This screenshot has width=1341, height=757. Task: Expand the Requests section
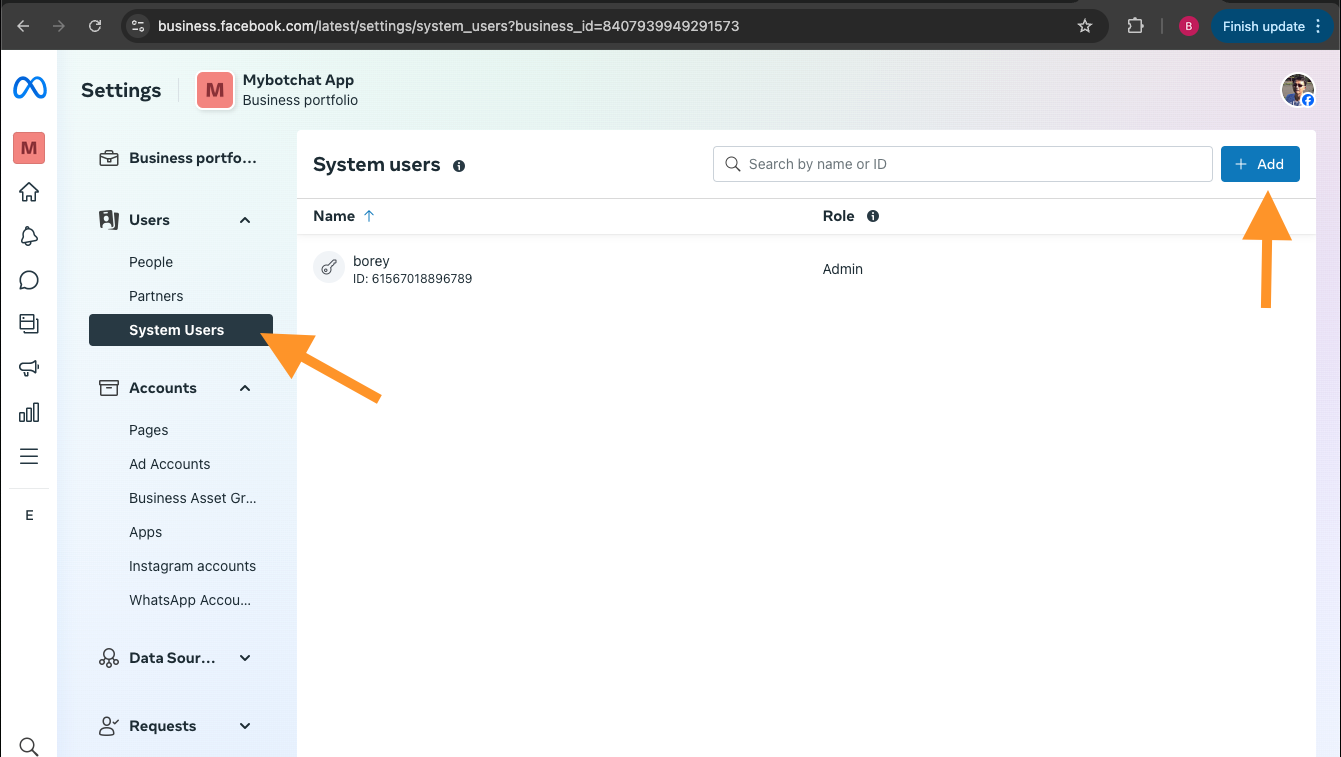245,726
